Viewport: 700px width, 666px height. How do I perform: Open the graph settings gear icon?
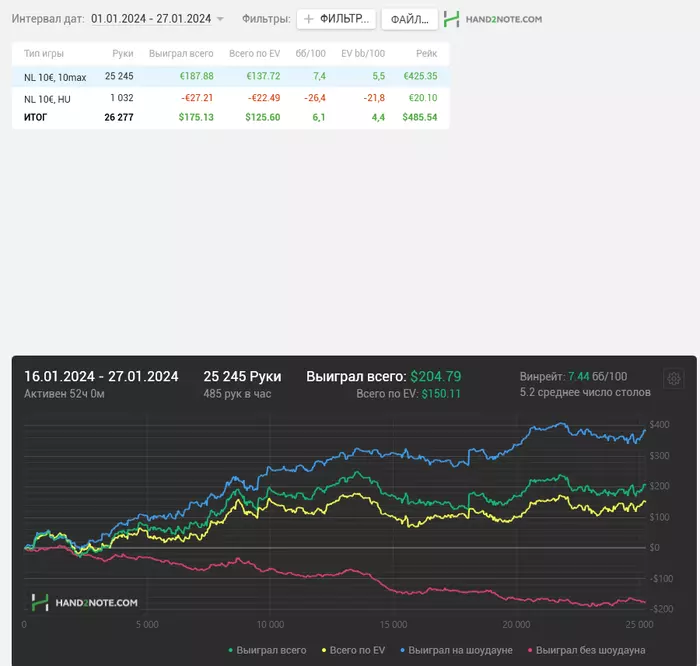point(673,379)
